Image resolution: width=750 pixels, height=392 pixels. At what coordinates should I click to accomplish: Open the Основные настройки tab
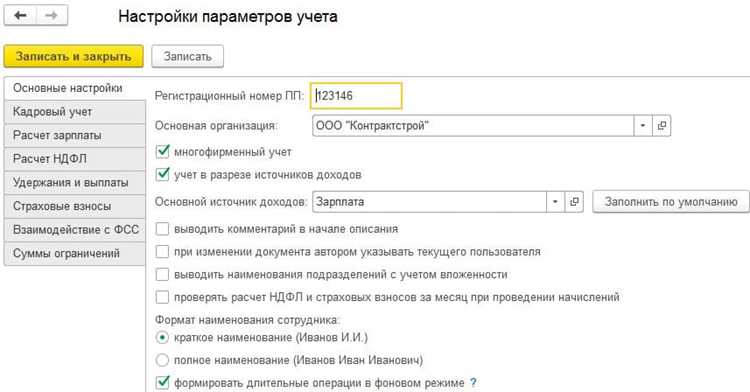75,88
